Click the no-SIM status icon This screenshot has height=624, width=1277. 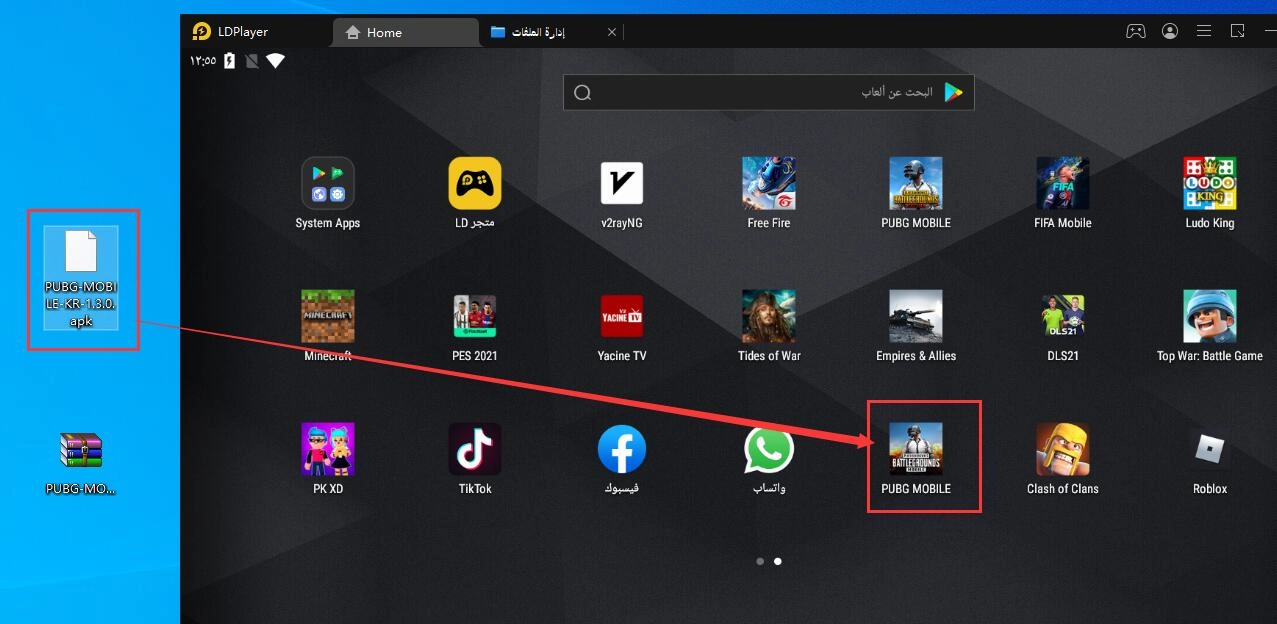click(x=252, y=61)
